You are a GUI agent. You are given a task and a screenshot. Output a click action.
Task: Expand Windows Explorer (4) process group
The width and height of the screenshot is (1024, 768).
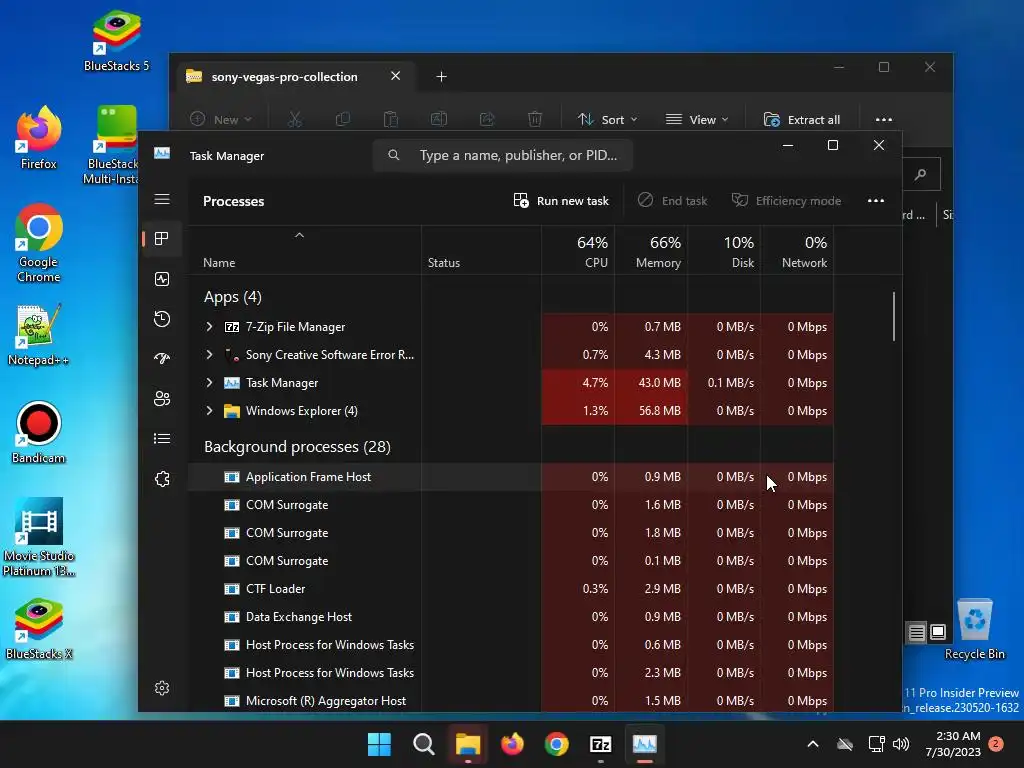click(209, 411)
